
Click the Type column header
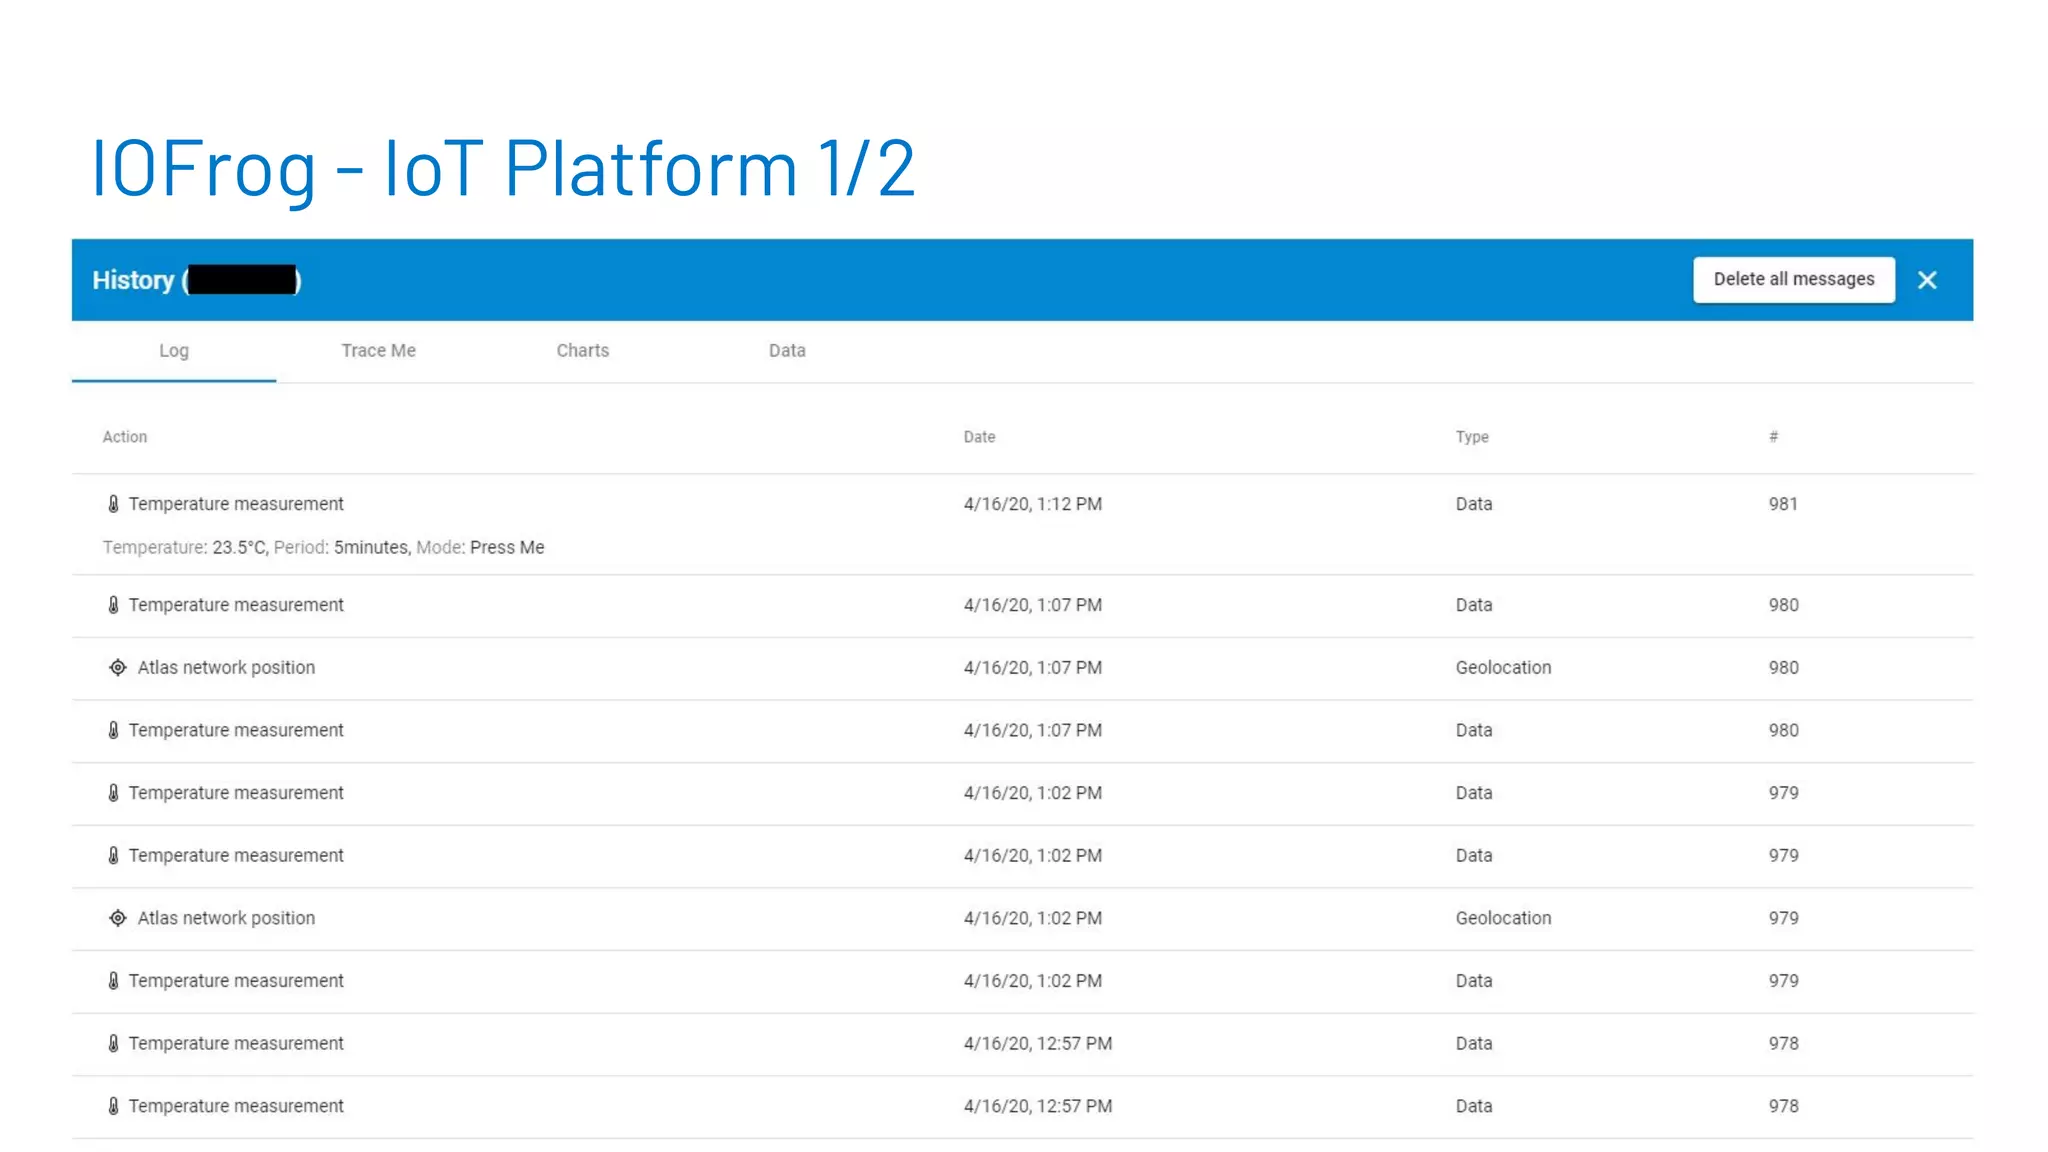(1472, 437)
